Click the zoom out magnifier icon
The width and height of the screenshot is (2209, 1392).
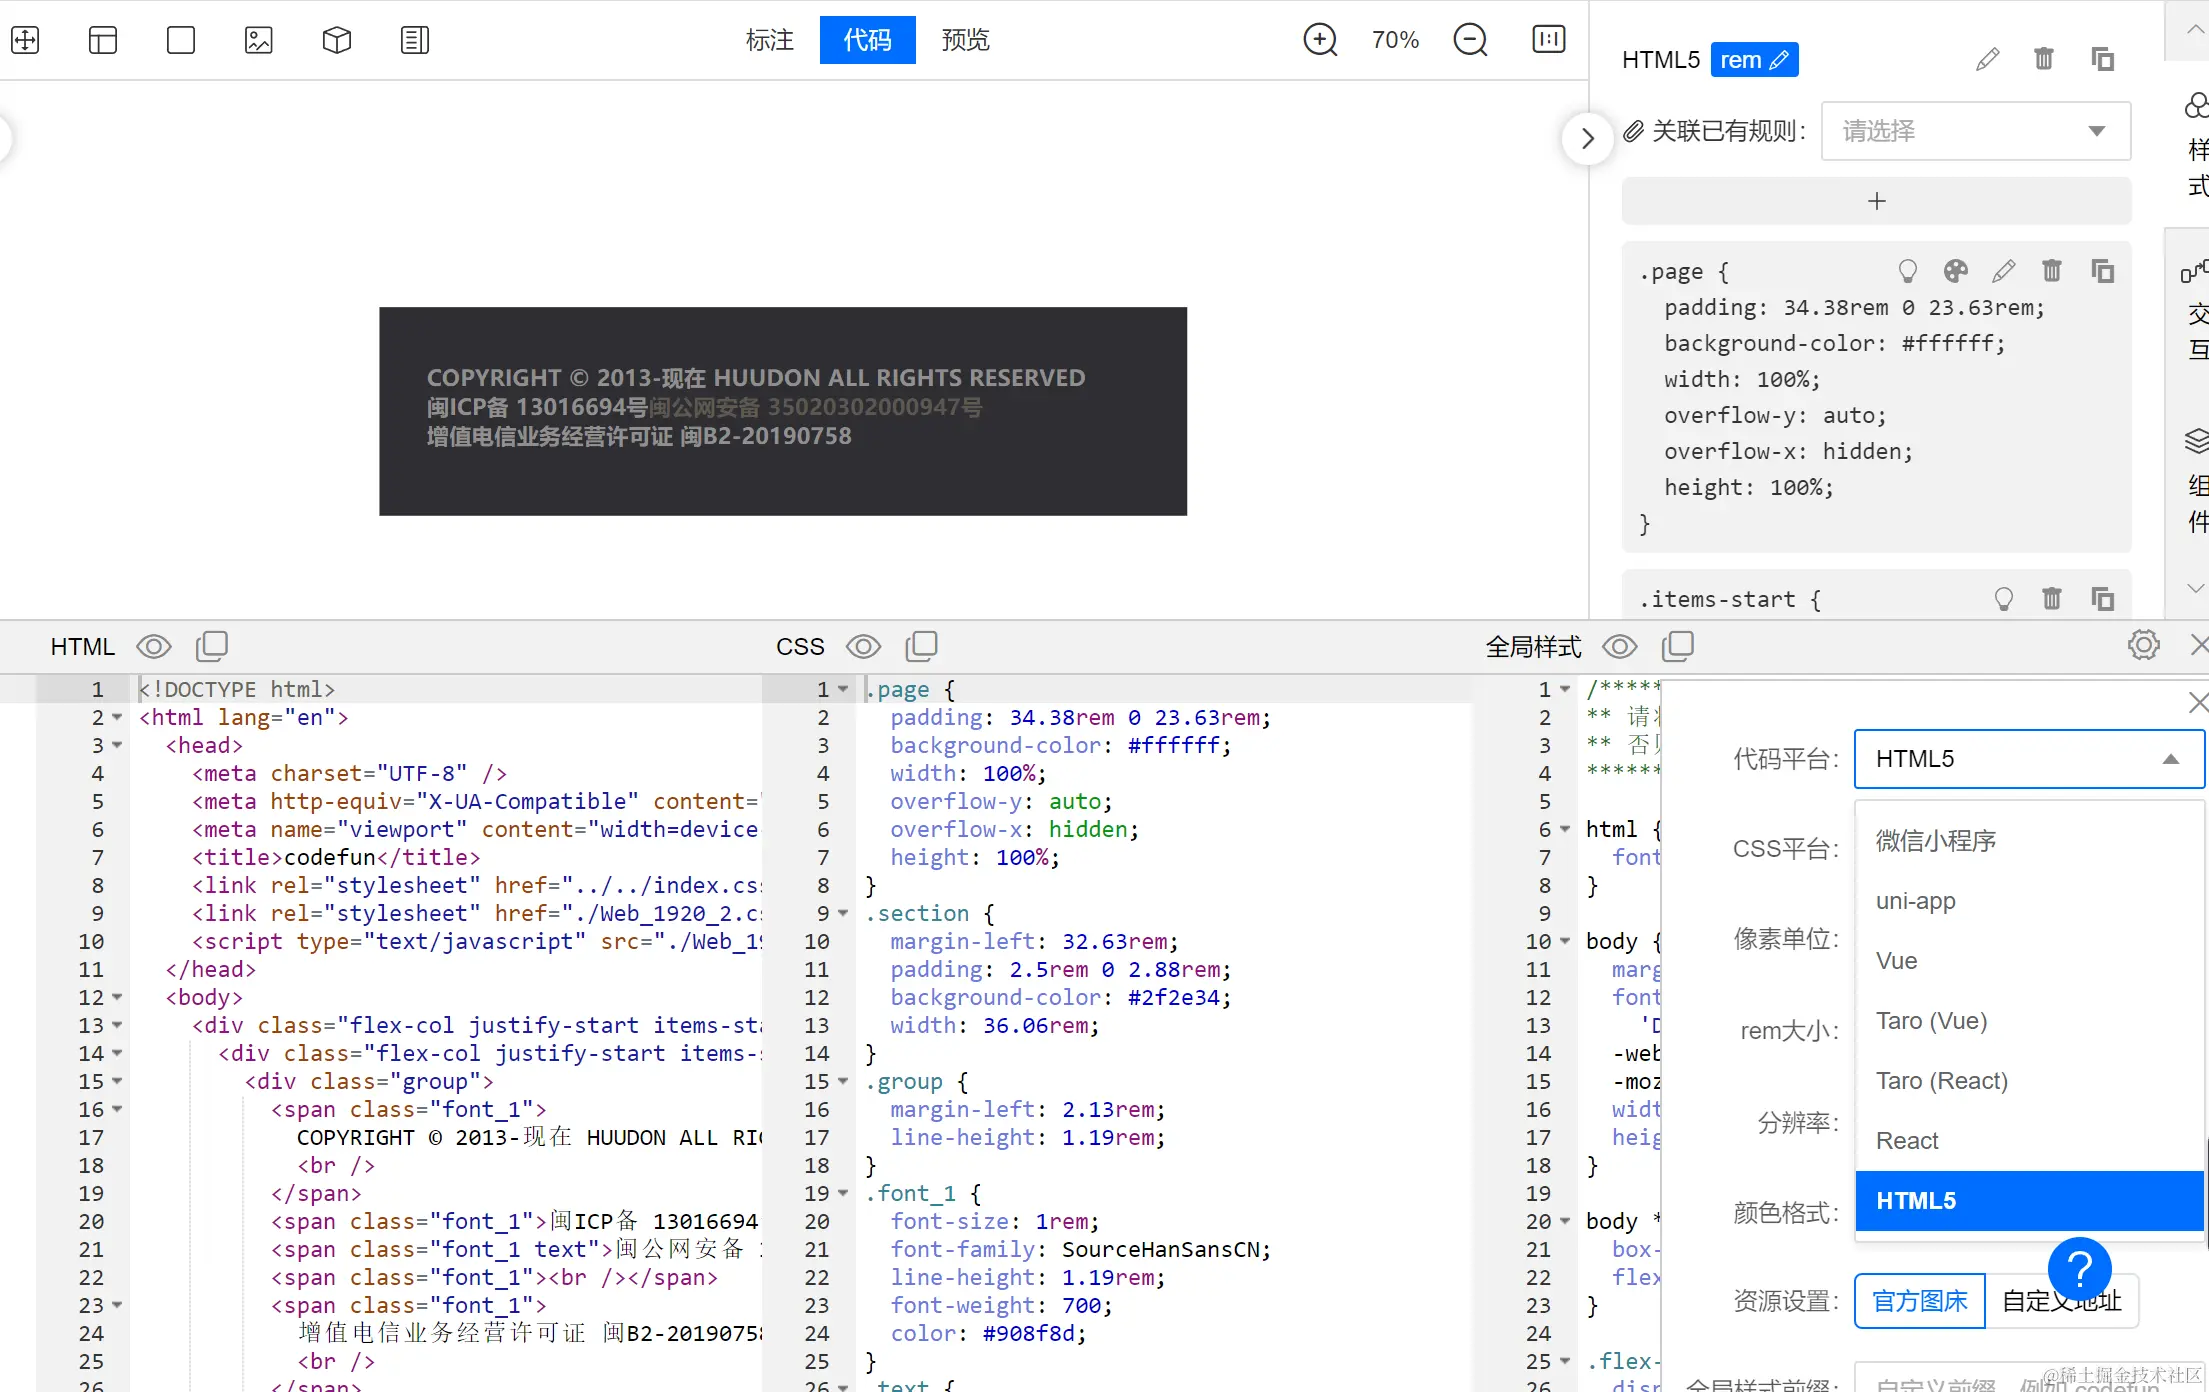point(1470,40)
